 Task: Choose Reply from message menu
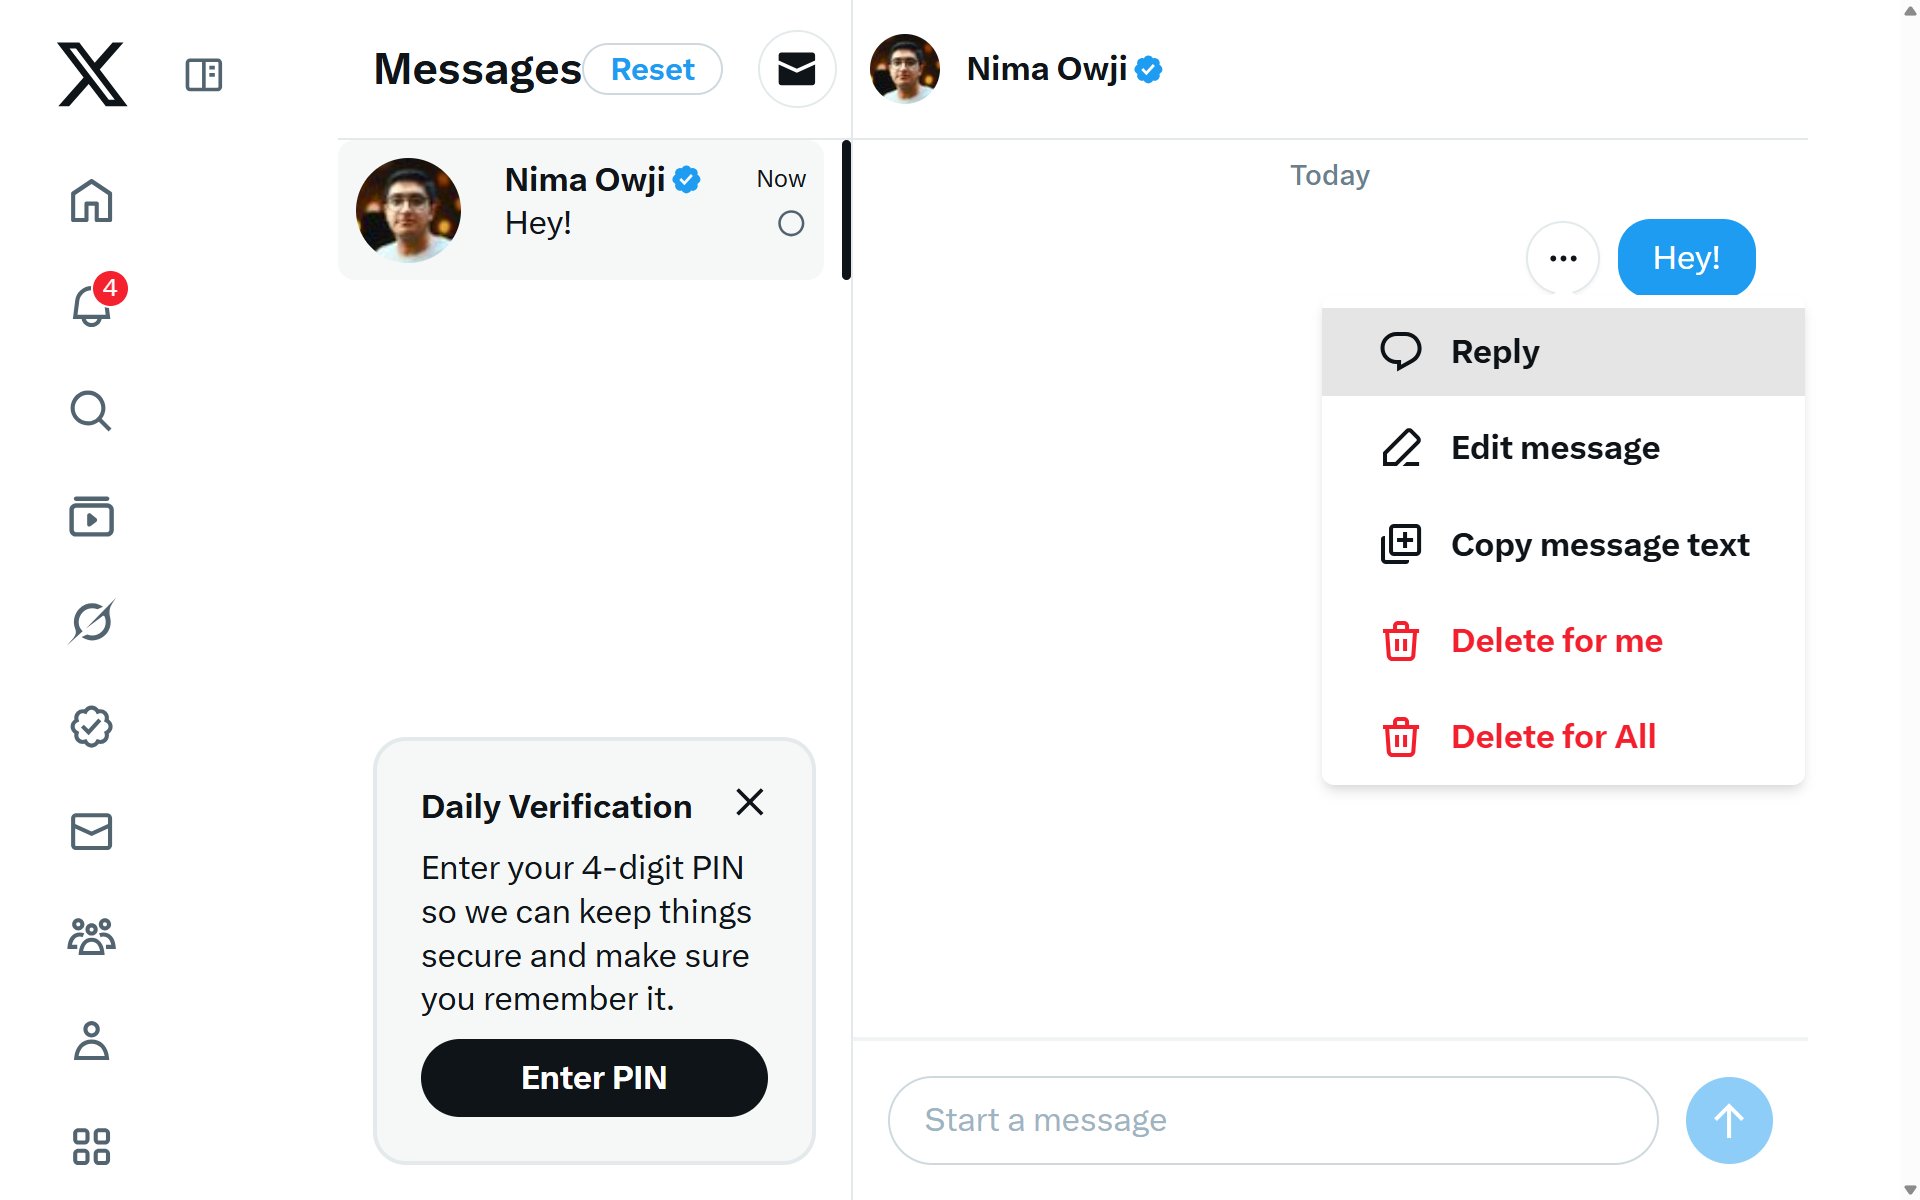[1563, 352]
